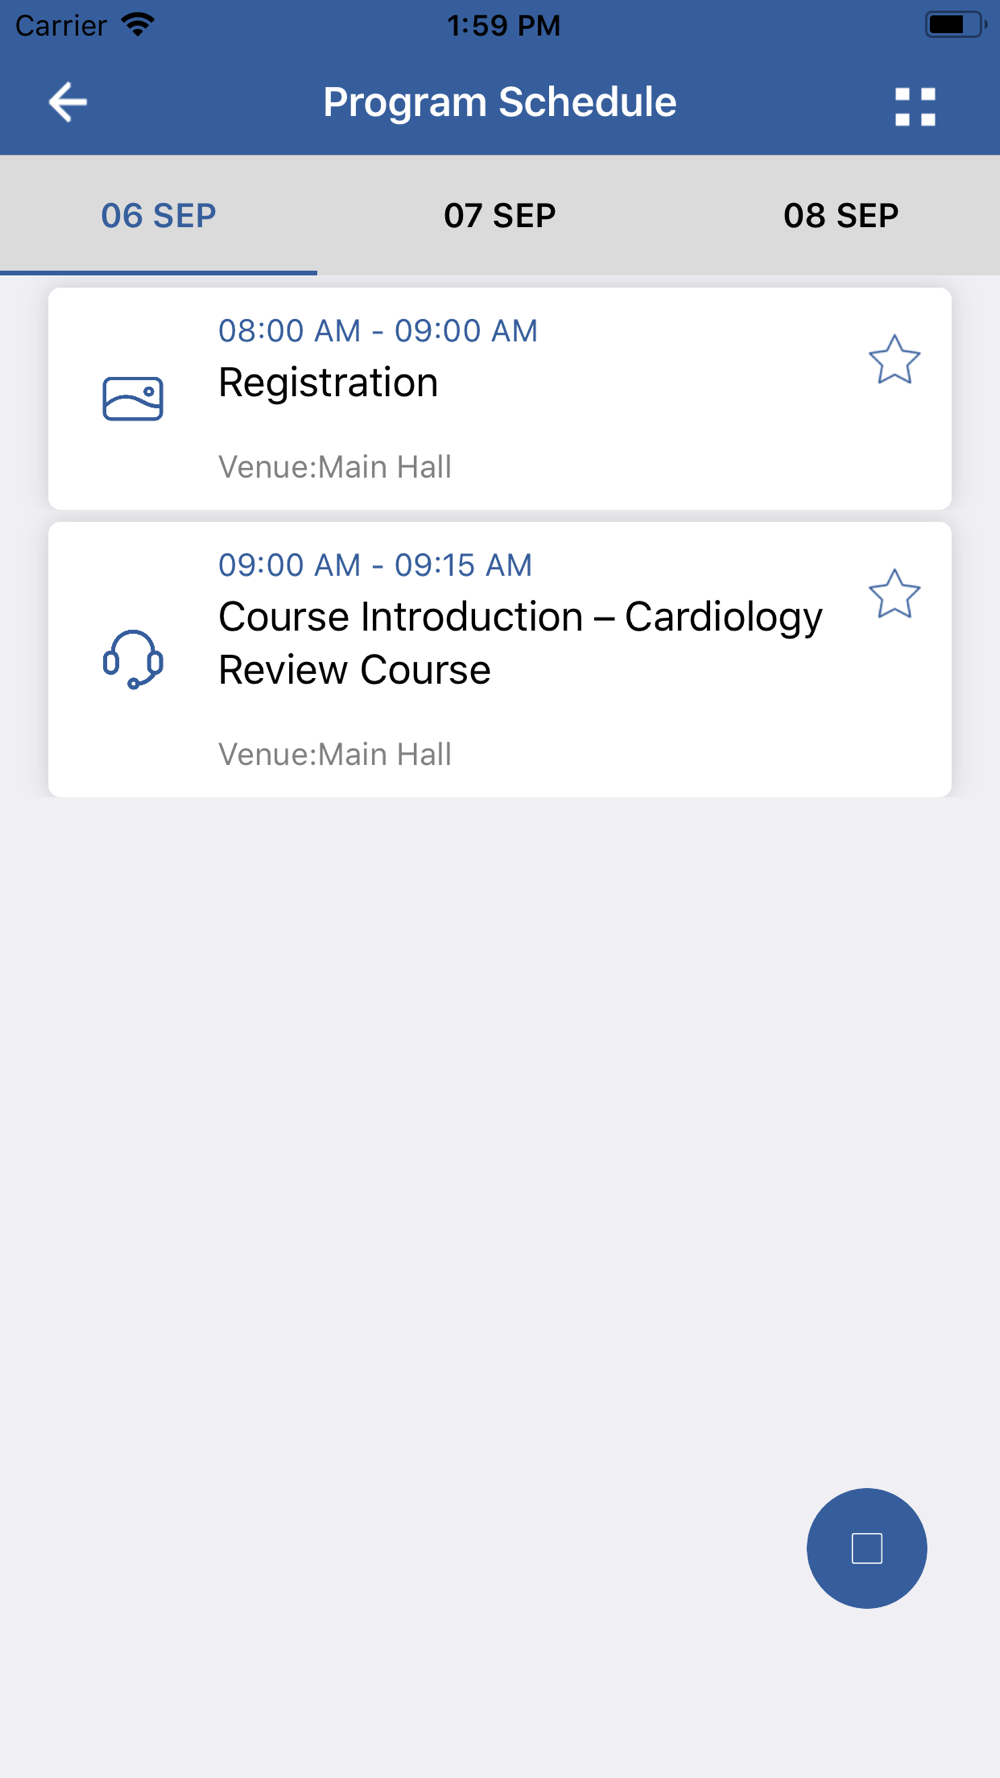
Task: Open the Registration session title
Action: tap(328, 383)
